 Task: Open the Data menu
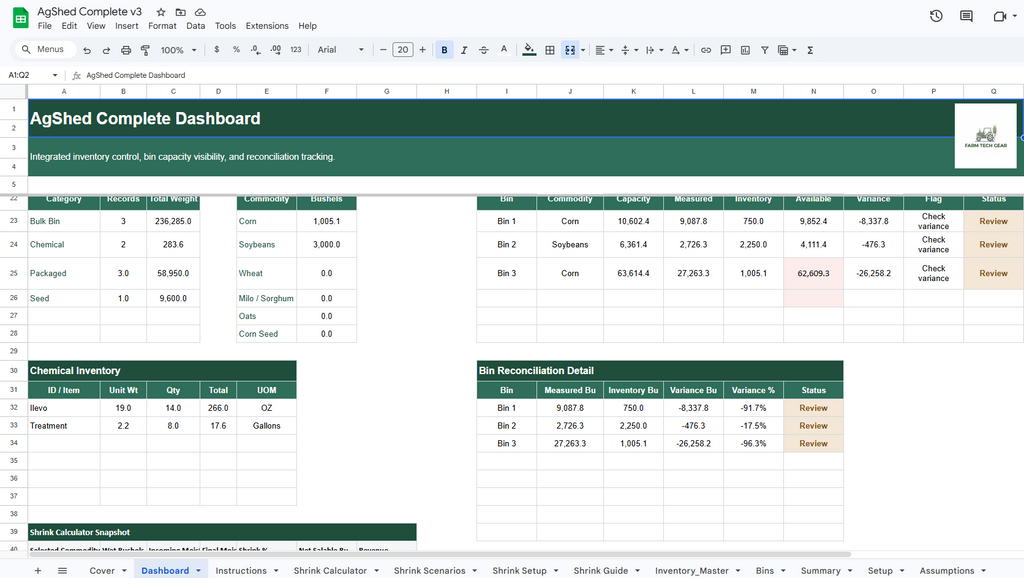[195, 25]
